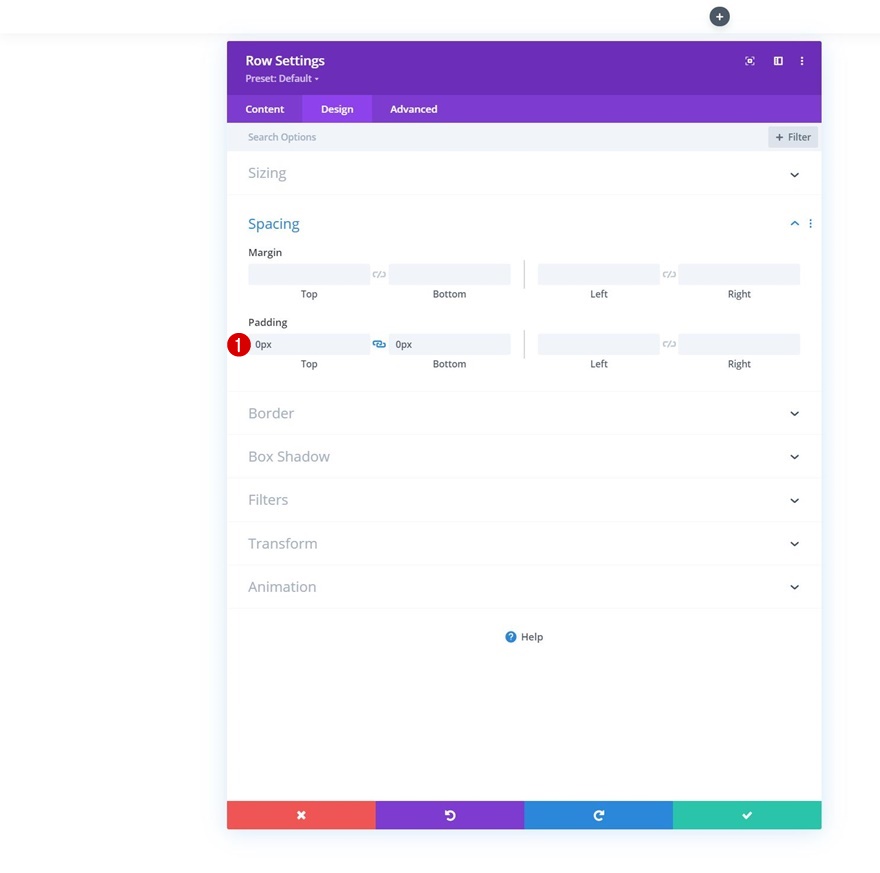
Task: Unlink padding top-bottom values
Action: tap(379, 344)
